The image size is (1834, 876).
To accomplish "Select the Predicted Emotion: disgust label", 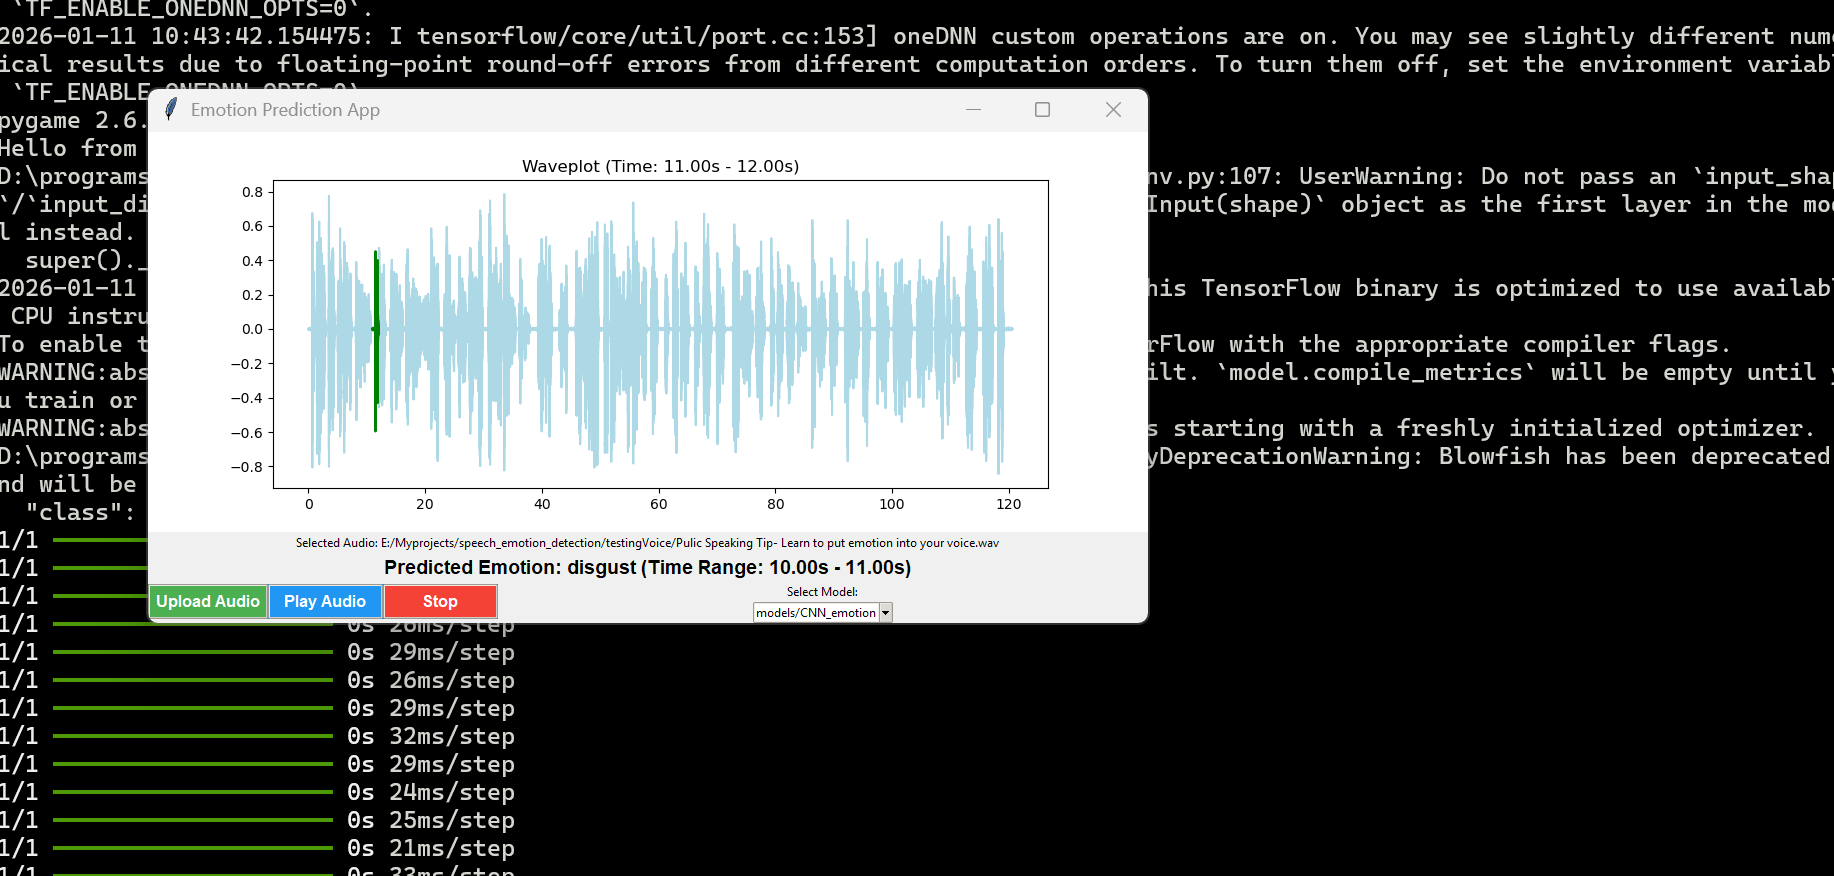I will (647, 567).
